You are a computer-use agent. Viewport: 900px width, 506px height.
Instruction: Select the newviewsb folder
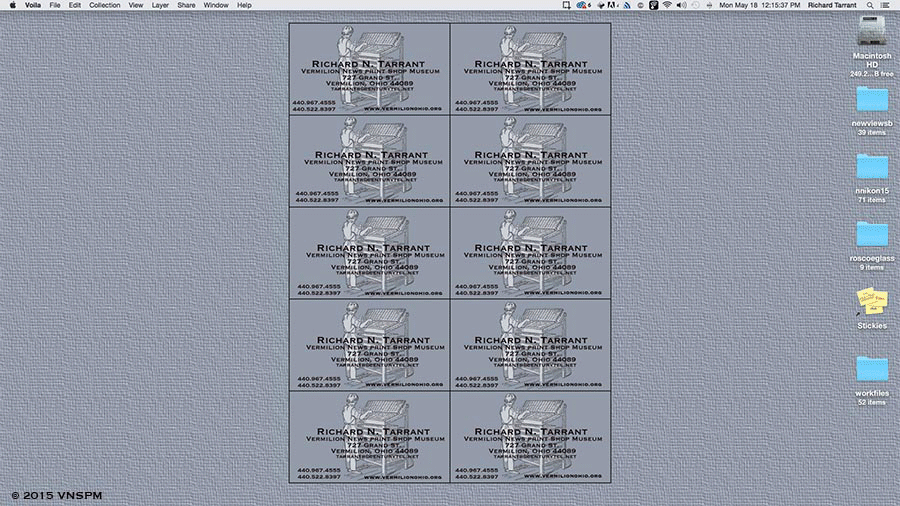click(x=872, y=100)
